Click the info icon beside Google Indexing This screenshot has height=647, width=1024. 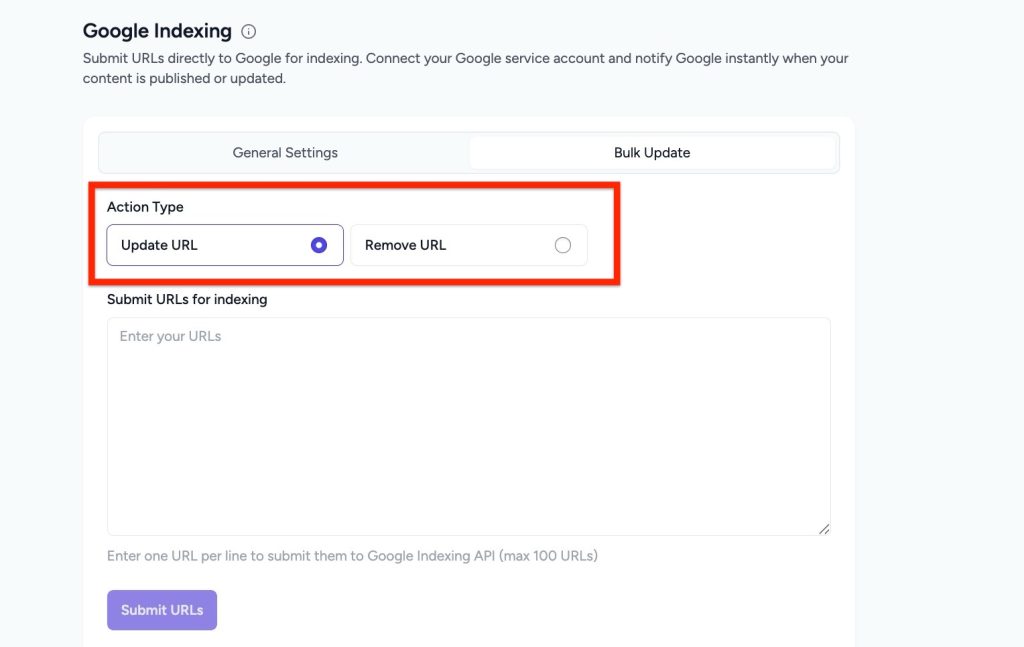249,32
